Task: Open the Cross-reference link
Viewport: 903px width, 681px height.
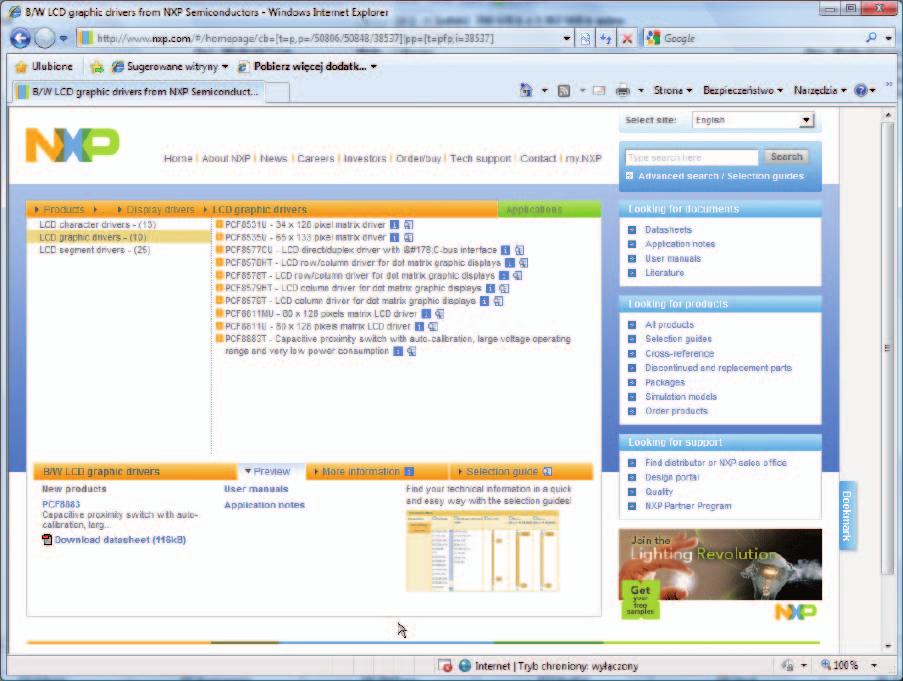Action: tap(679, 353)
